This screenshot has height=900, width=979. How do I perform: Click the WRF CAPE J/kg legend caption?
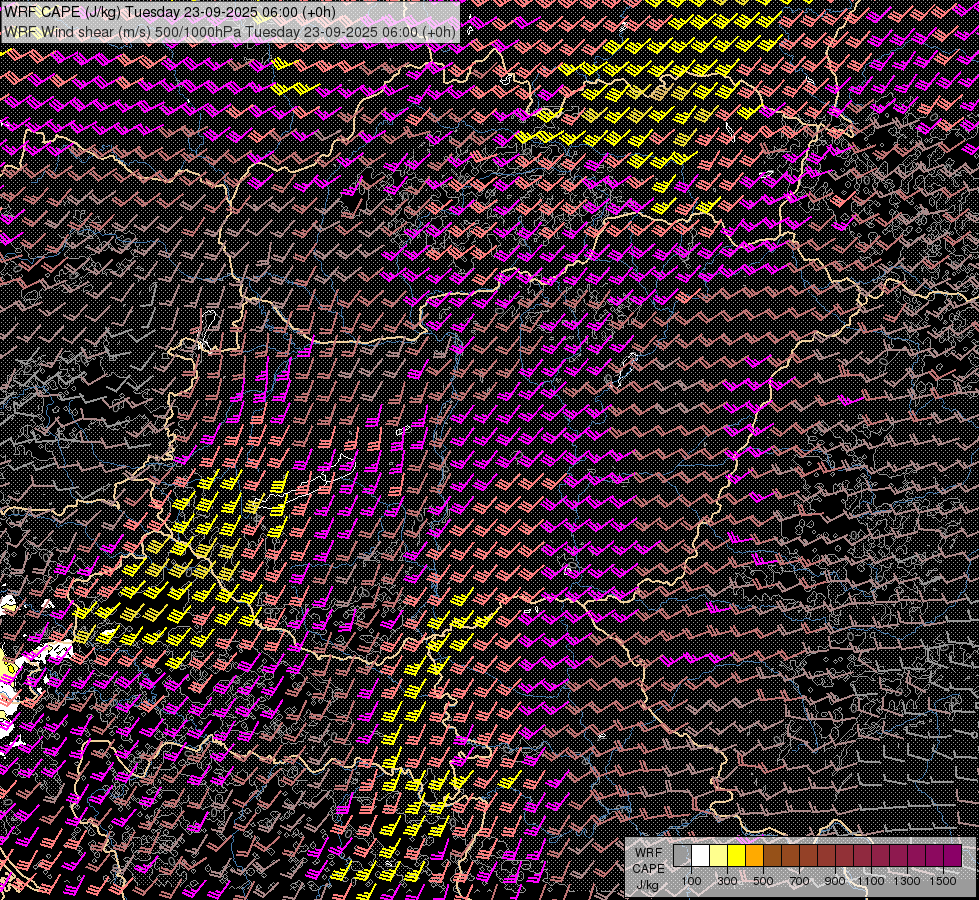click(x=648, y=868)
